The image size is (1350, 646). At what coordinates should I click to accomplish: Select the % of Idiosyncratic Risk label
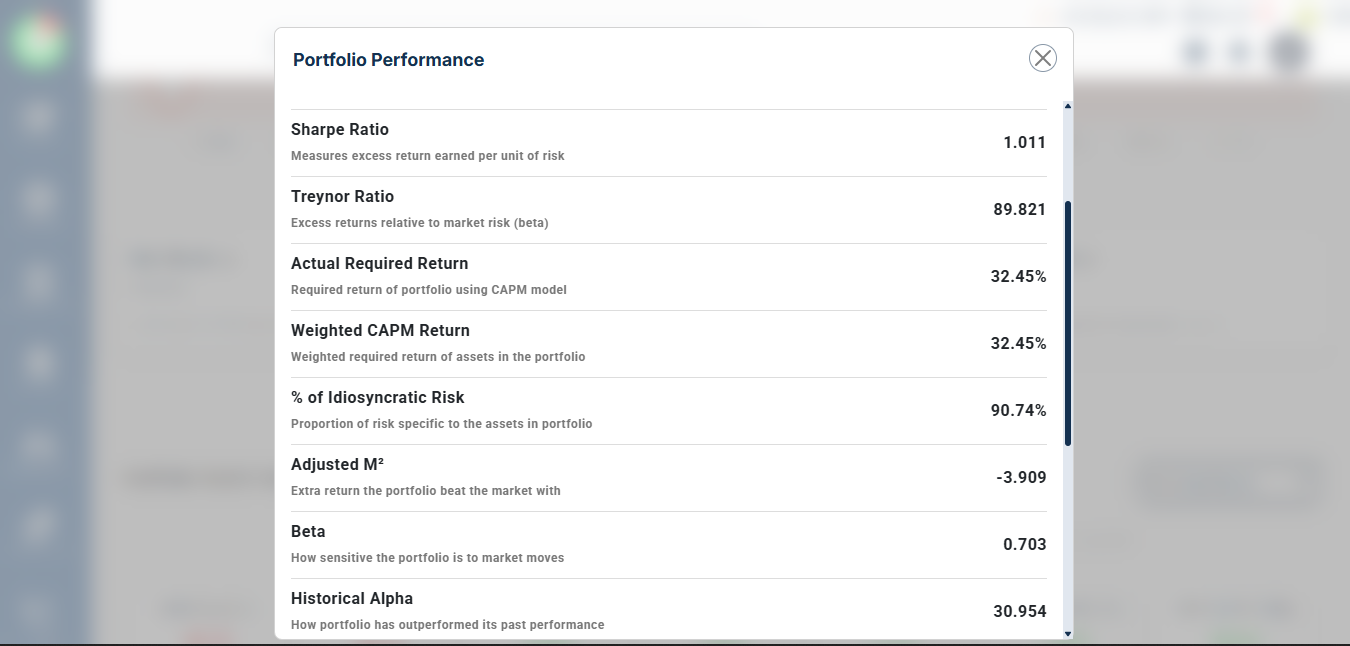[x=377, y=398]
